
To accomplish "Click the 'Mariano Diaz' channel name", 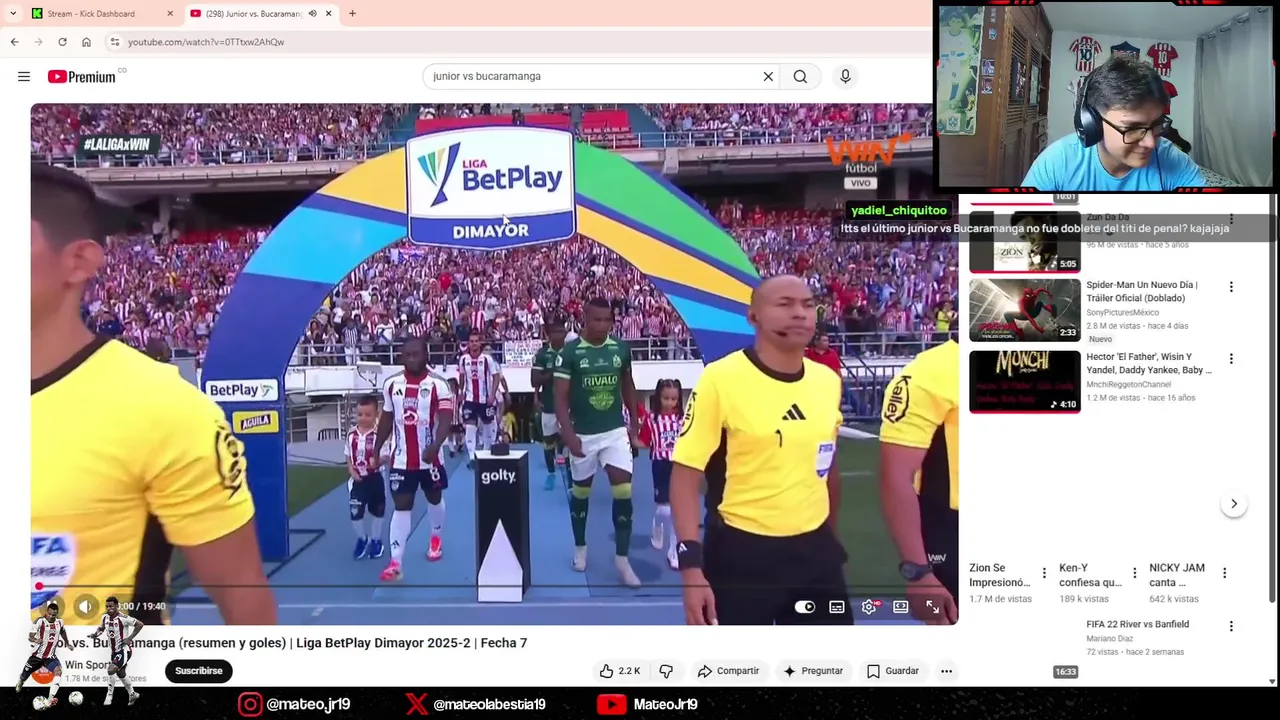I will [x=1109, y=638].
